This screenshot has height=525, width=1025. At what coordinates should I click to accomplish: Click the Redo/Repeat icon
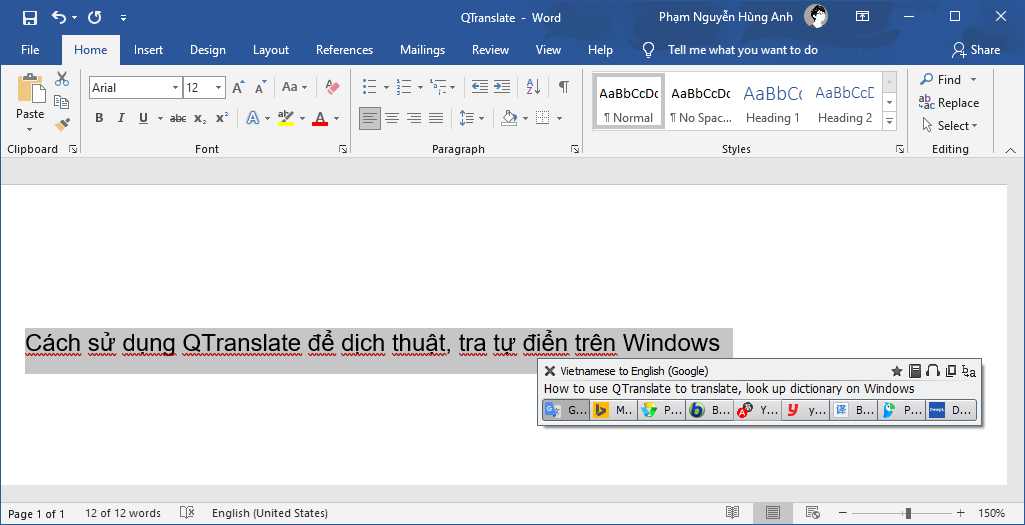[95, 18]
